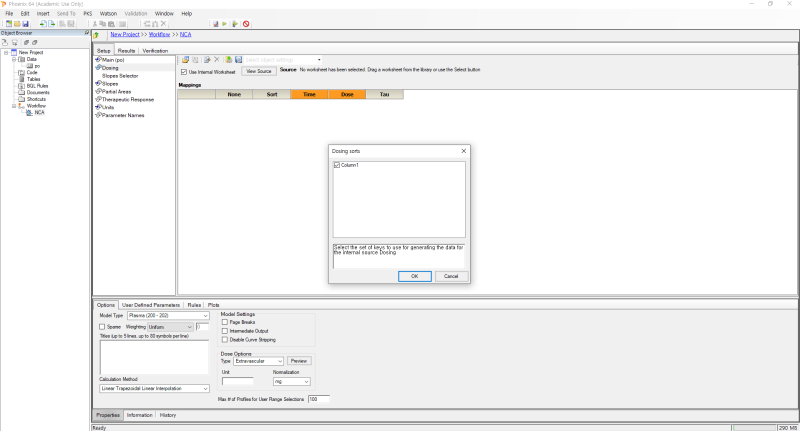Click the worksheet edit setup icon
800x431 pixels.
207,60
